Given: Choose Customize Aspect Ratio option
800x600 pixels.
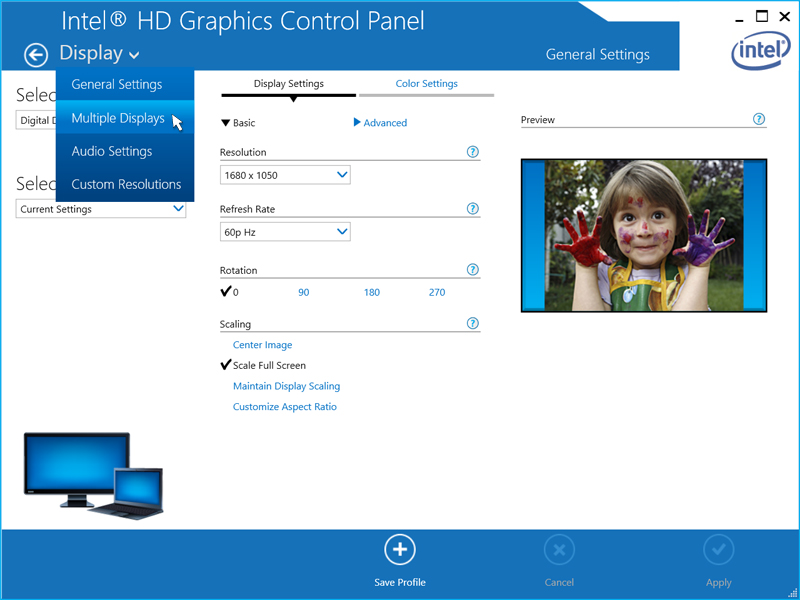Looking at the screenshot, I should [x=285, y=407].
